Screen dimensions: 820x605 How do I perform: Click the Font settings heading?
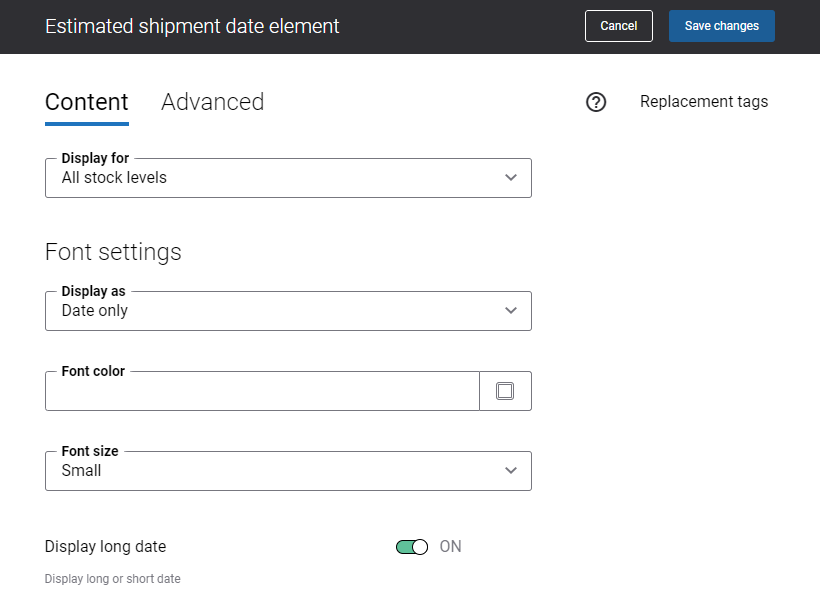click(113, 252)
